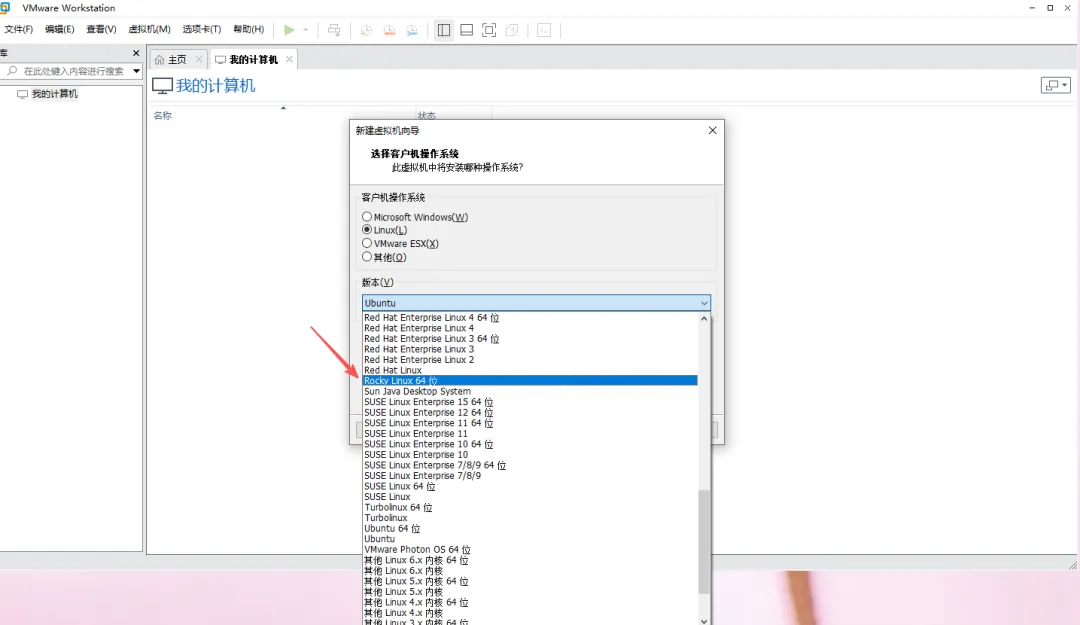
Task: Select the VMware ESX(X) radio button
Action: (x=367, y=243)
